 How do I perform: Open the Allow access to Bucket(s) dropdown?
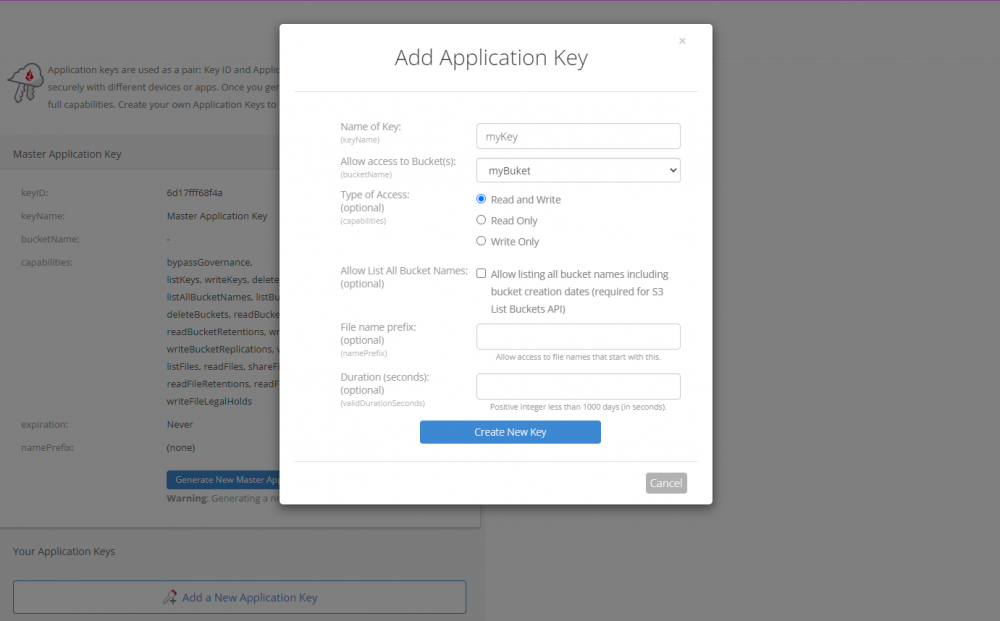[578, 170]
